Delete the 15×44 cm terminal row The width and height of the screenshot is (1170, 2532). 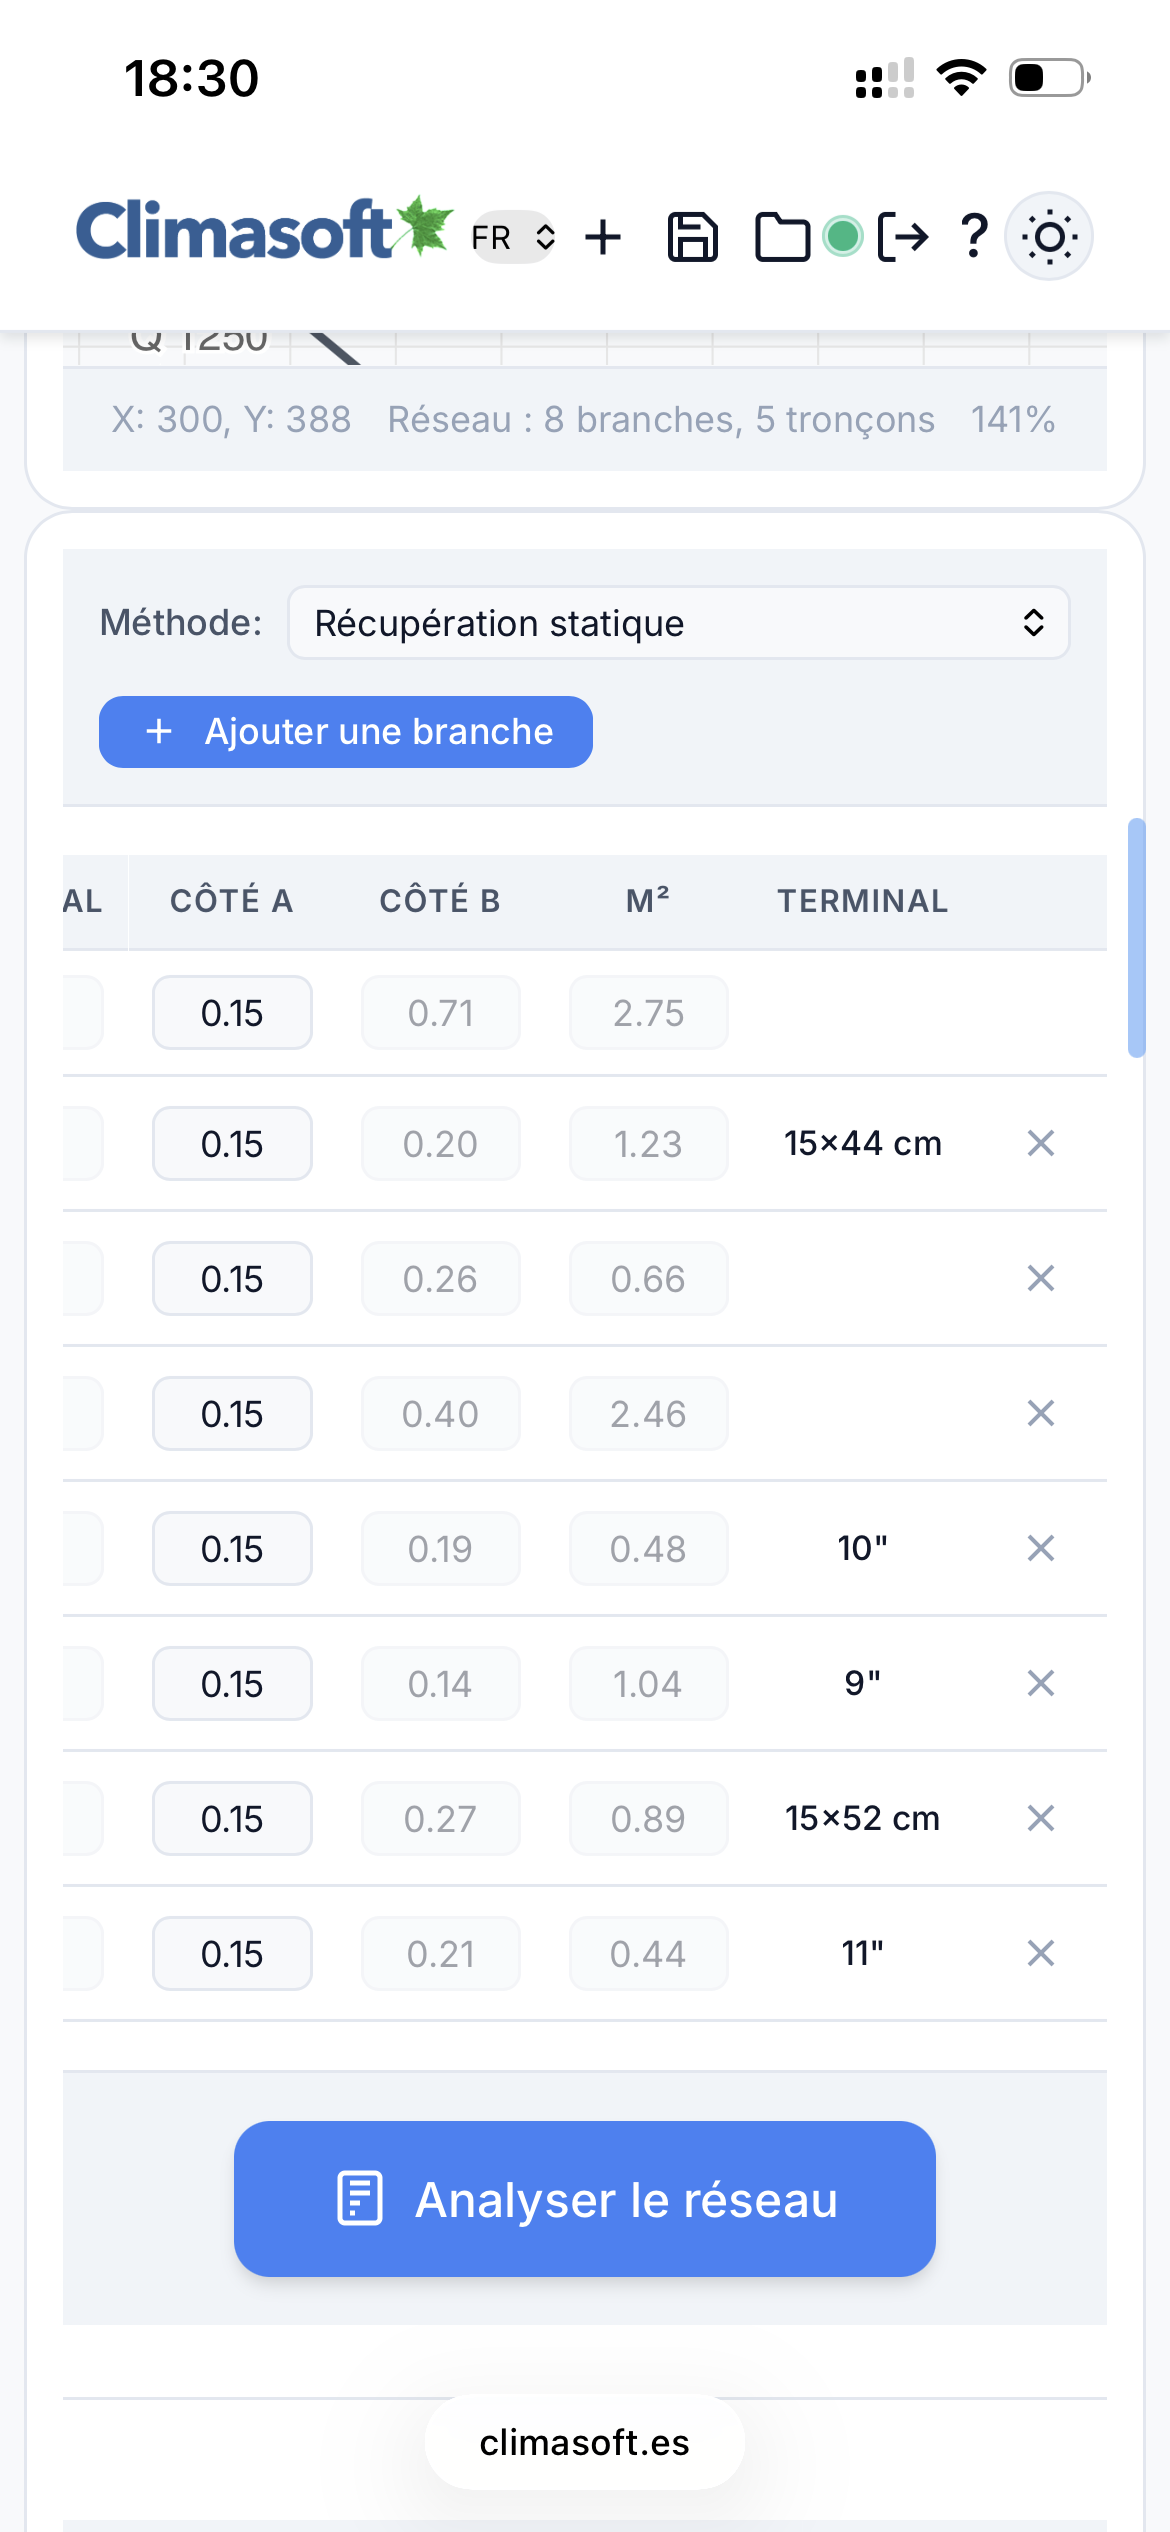click(x=1041, y=1143)
